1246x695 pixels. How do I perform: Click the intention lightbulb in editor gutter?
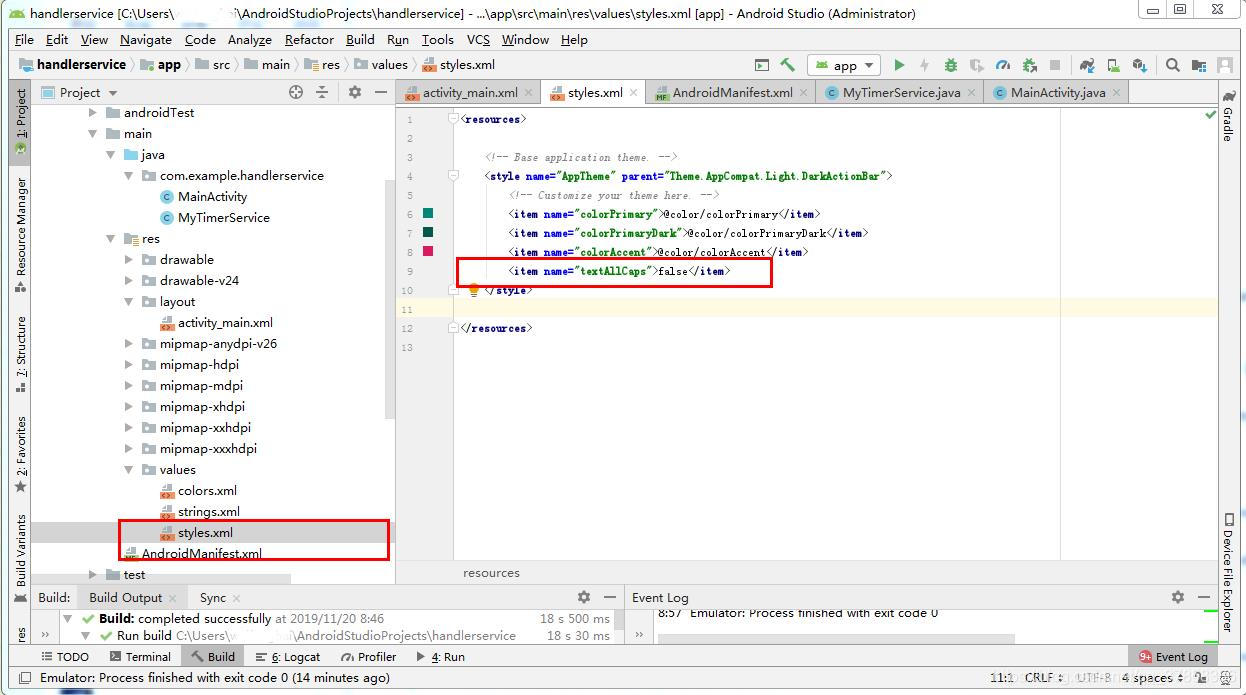[474, 291]
